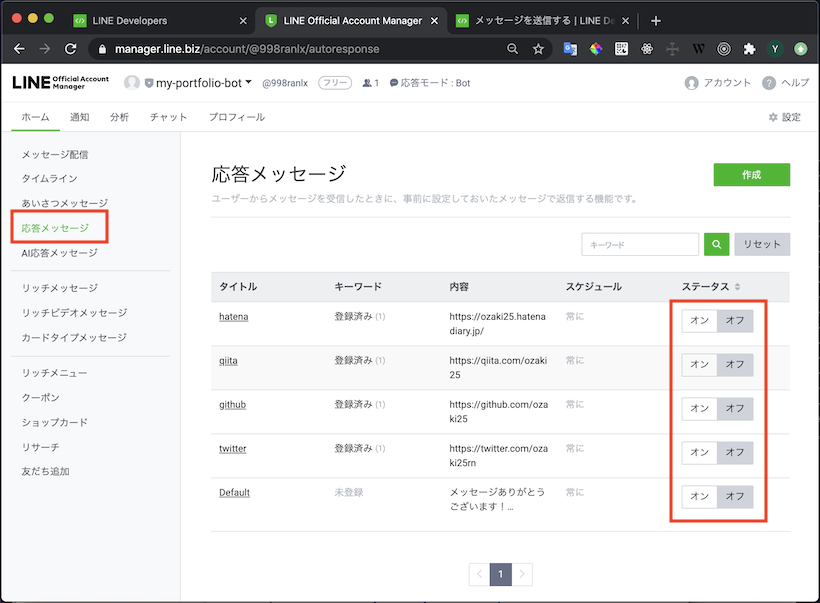Viewport: 820px width, 603px height.
Task: Turn twitter response オン
Action: (x=699, y=452)
